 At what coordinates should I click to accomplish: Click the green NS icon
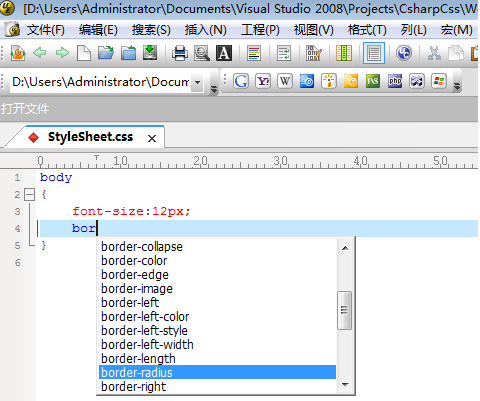coord(373,81)
